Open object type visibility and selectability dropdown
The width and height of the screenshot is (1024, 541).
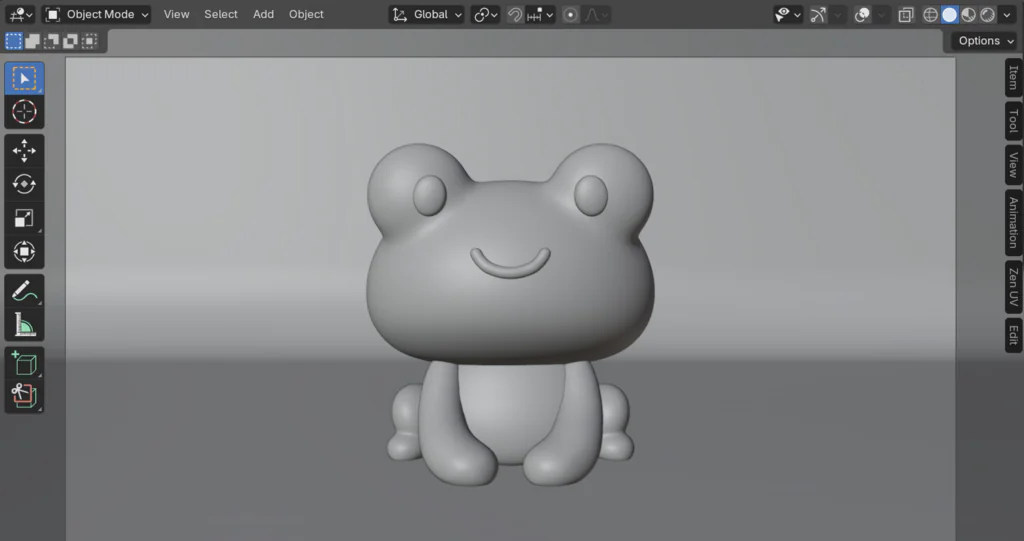788,14
